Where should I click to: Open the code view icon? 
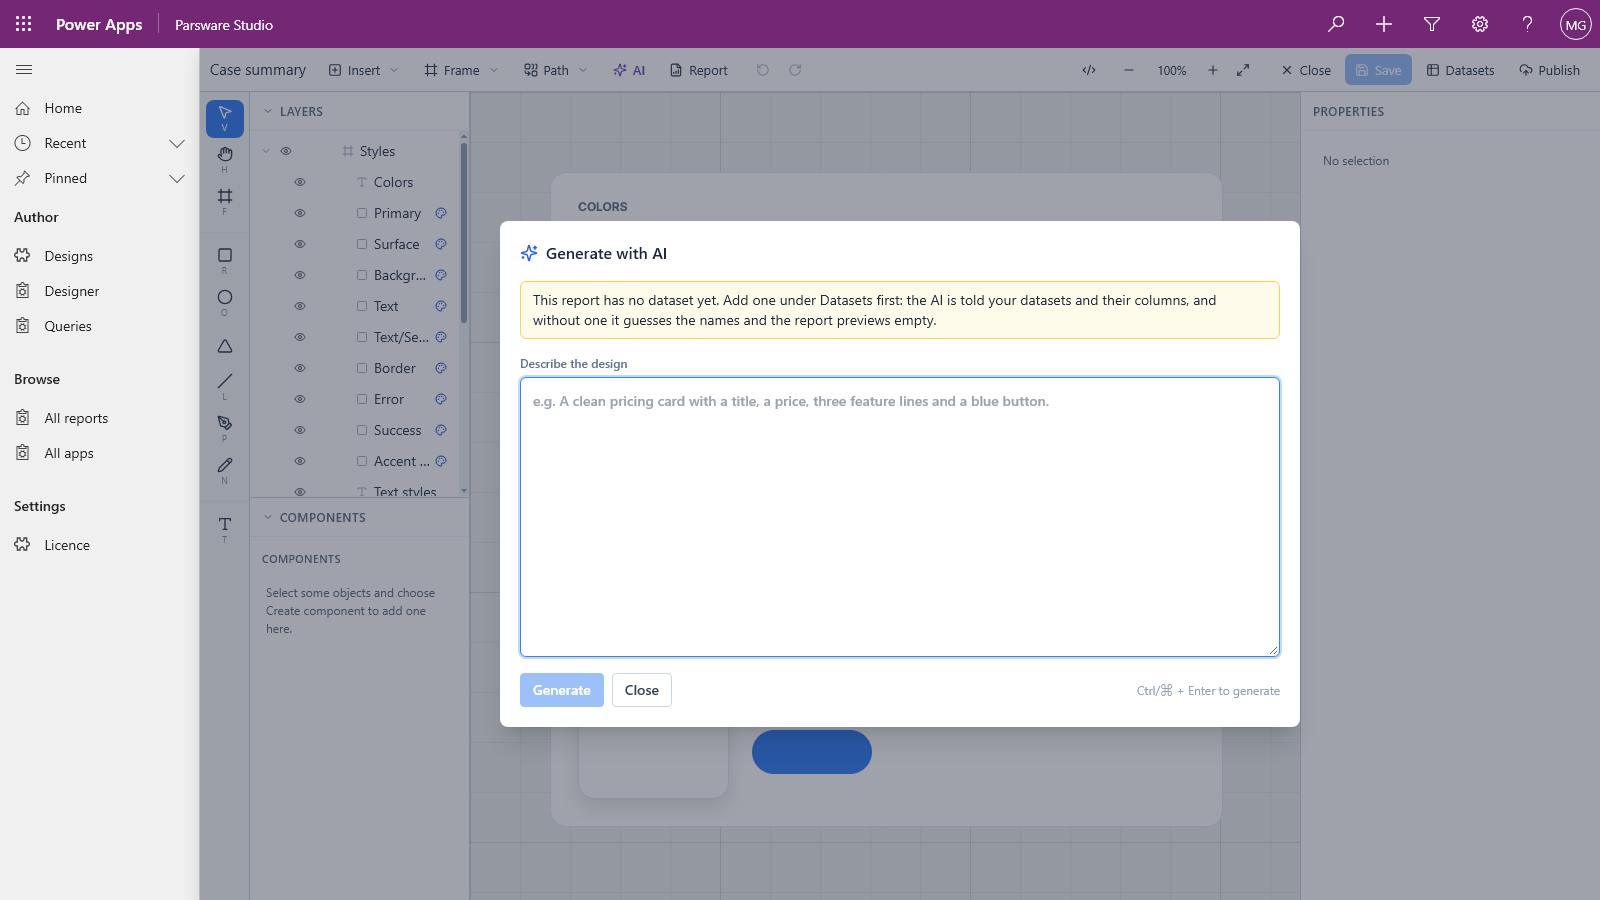[x=1089, y=70]
